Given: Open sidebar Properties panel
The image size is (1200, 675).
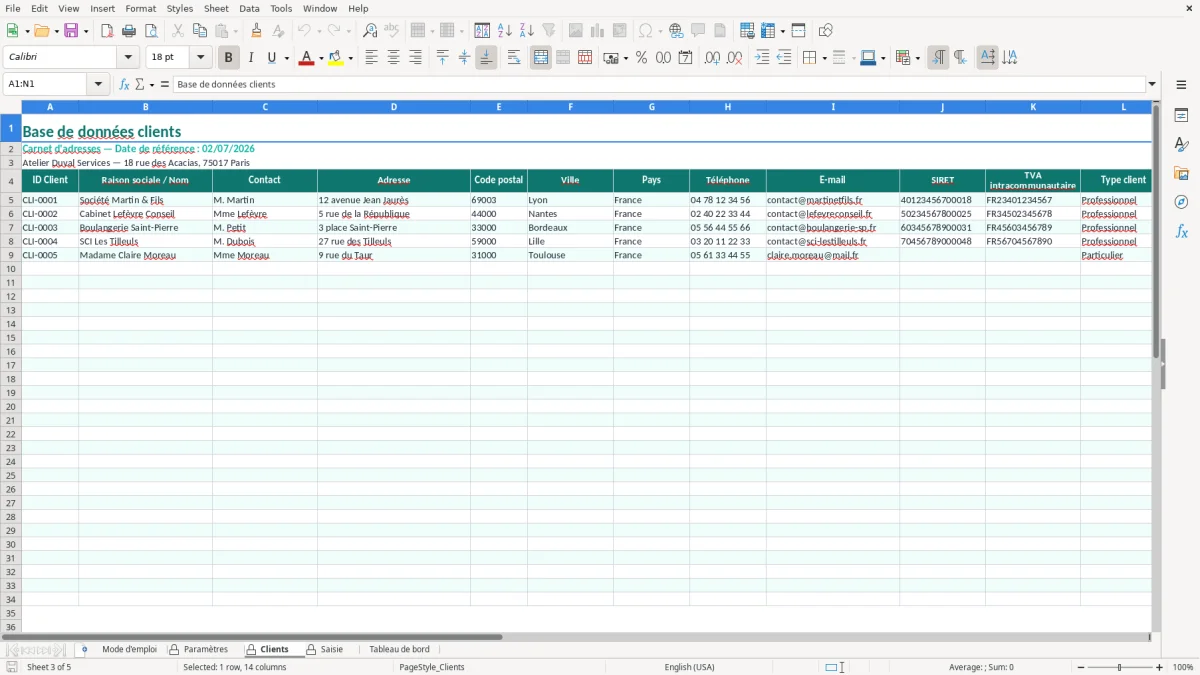Looking at the screenshot, I should pos(1181,116).
